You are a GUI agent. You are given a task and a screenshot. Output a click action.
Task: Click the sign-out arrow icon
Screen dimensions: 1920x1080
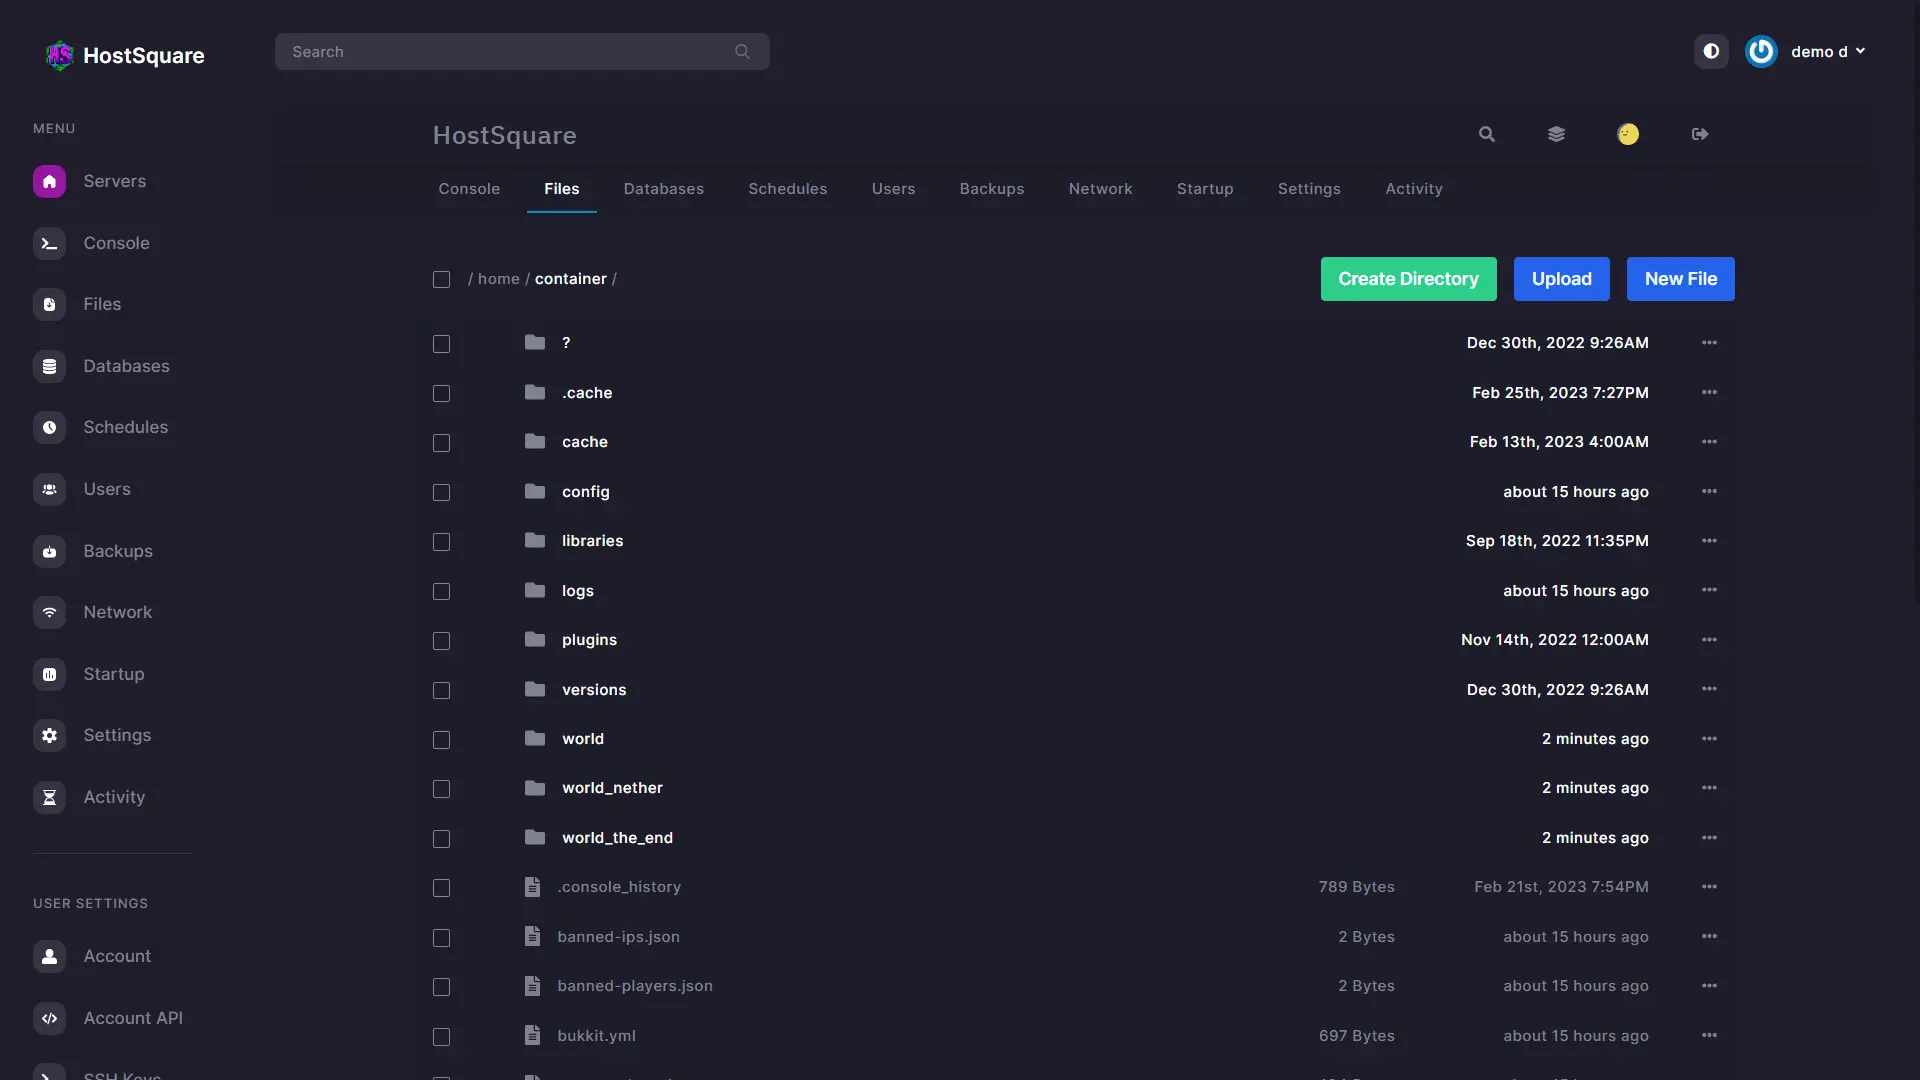tap(1700, 134)
